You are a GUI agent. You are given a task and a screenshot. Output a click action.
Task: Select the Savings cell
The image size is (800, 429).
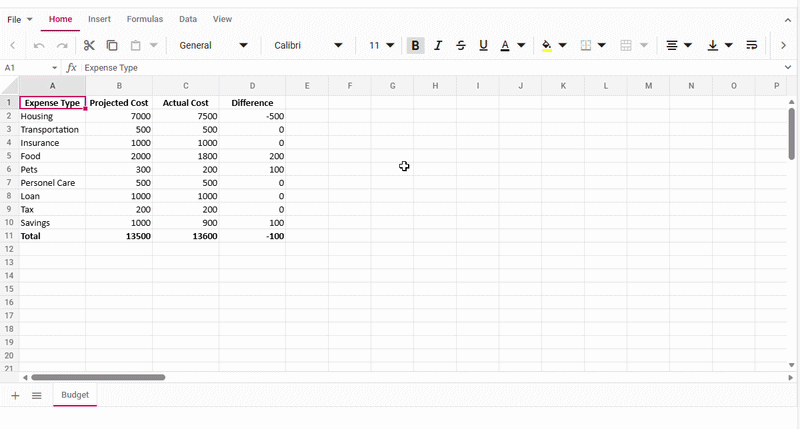(52, 222)
